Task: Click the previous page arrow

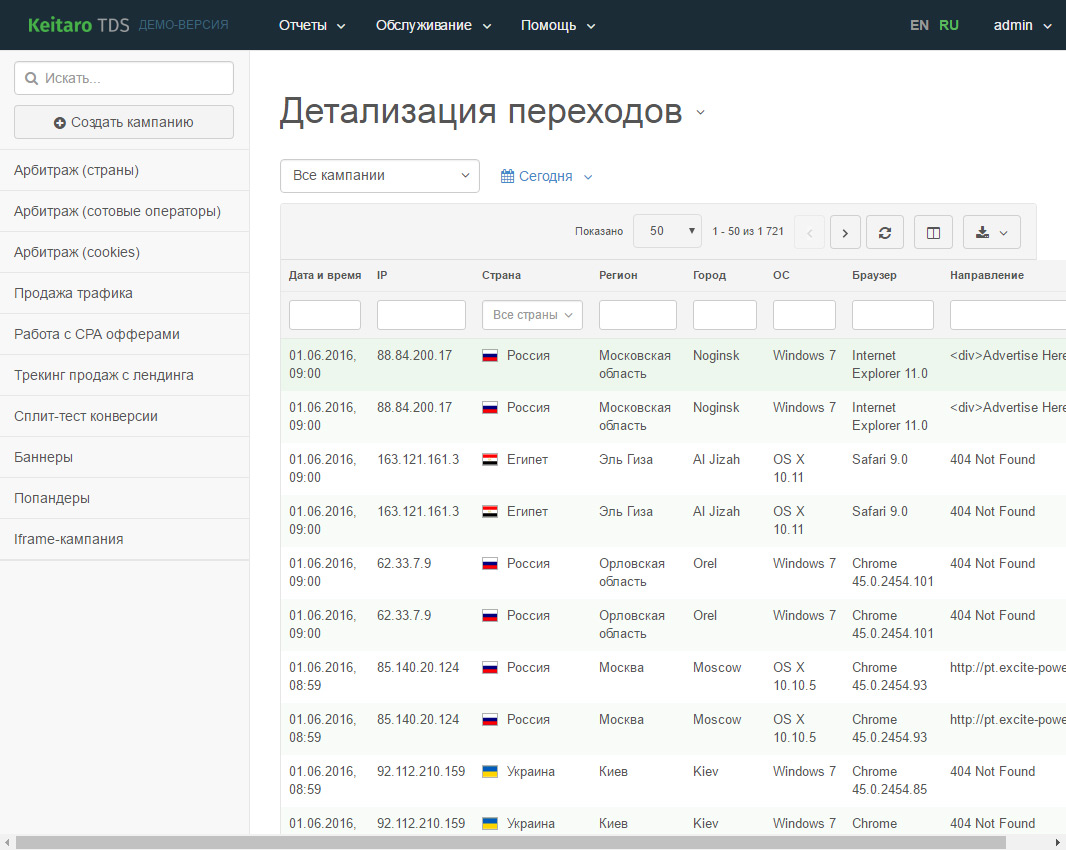Action: [810, 232]
